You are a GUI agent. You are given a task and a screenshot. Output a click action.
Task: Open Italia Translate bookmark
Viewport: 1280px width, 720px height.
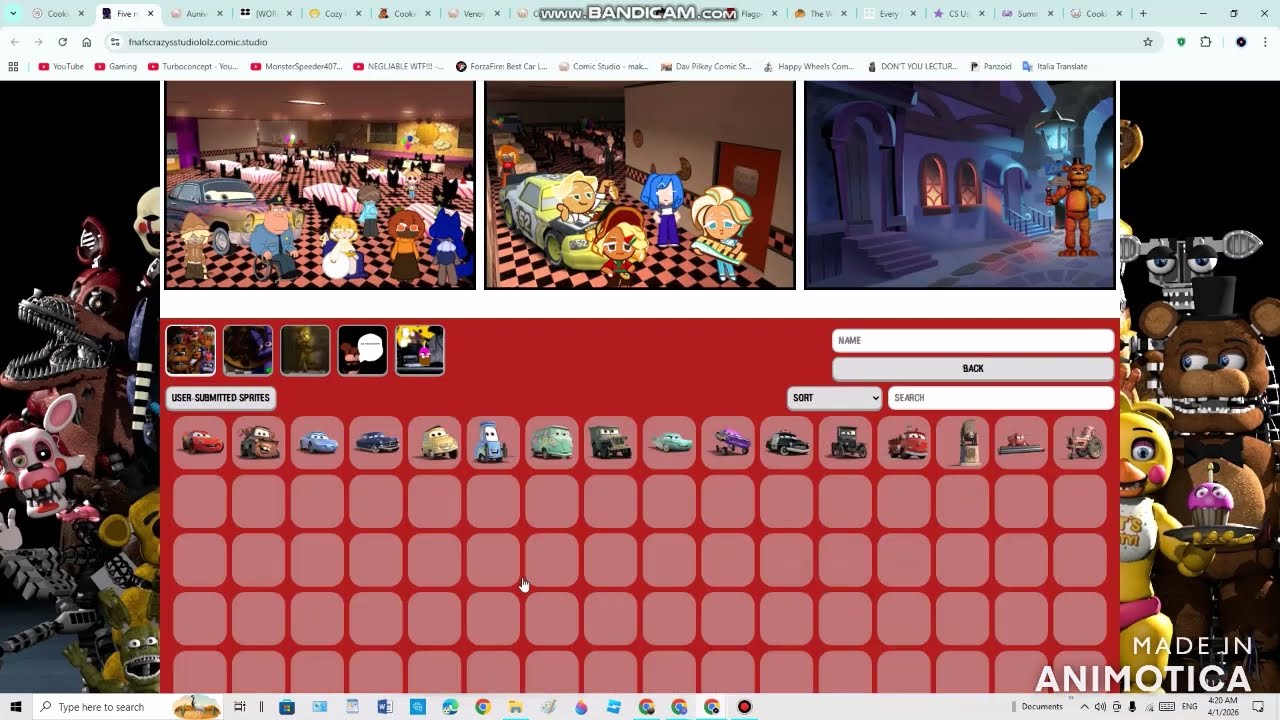(x=1054, y=66)
